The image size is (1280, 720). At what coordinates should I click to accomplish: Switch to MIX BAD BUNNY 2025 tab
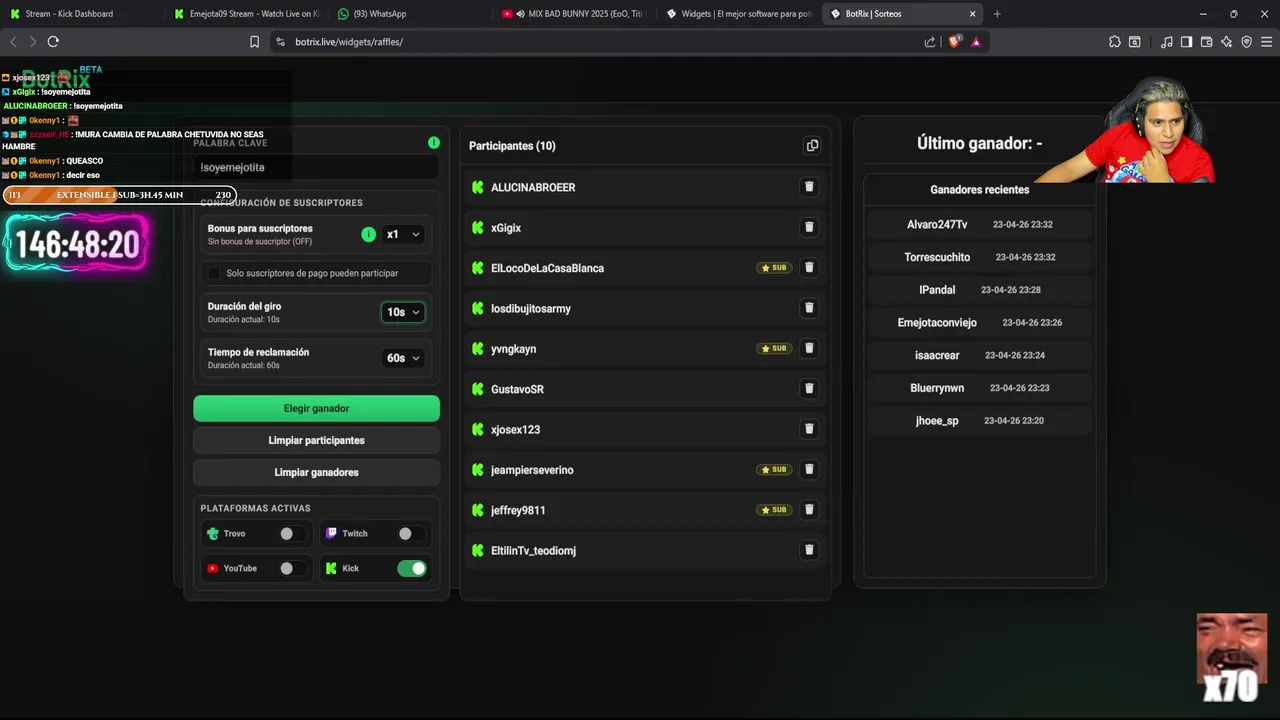click(575, 14)
